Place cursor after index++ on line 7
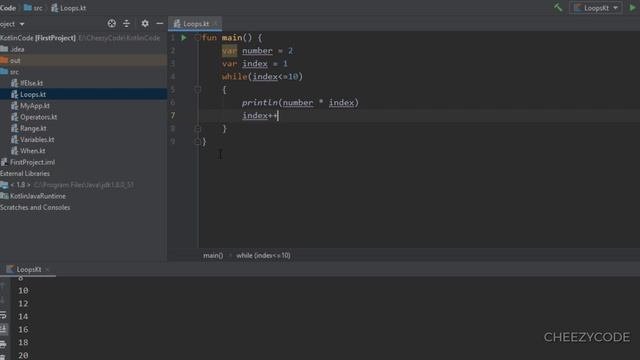The image size is (640, 360). click(x=278, y=116)
